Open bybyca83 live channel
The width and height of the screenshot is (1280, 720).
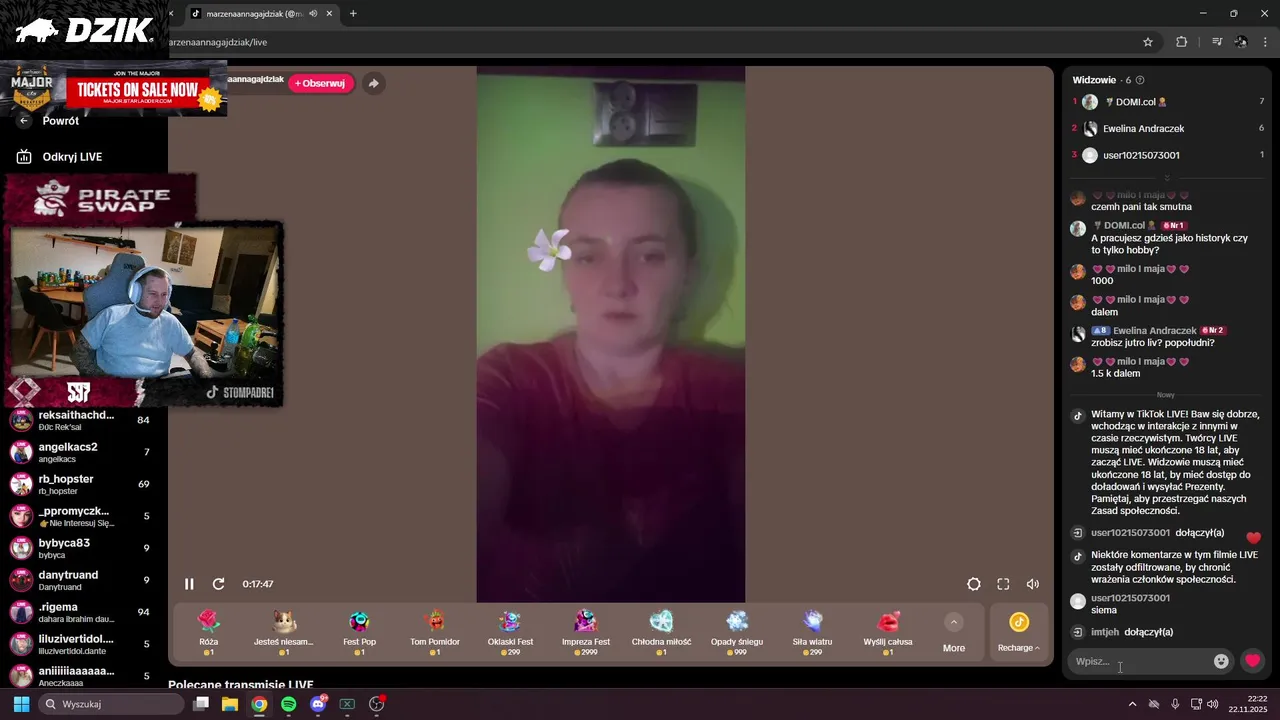(80, 548)
